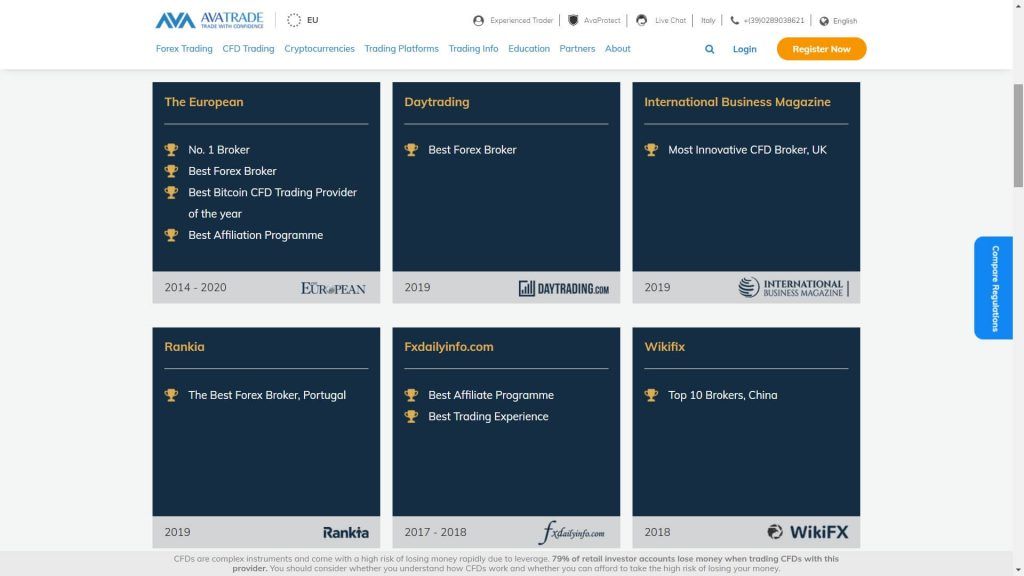This screenshot has width=1024, height=576.
Task: Click International Business Magazine title
Action: tap(737, 102)
